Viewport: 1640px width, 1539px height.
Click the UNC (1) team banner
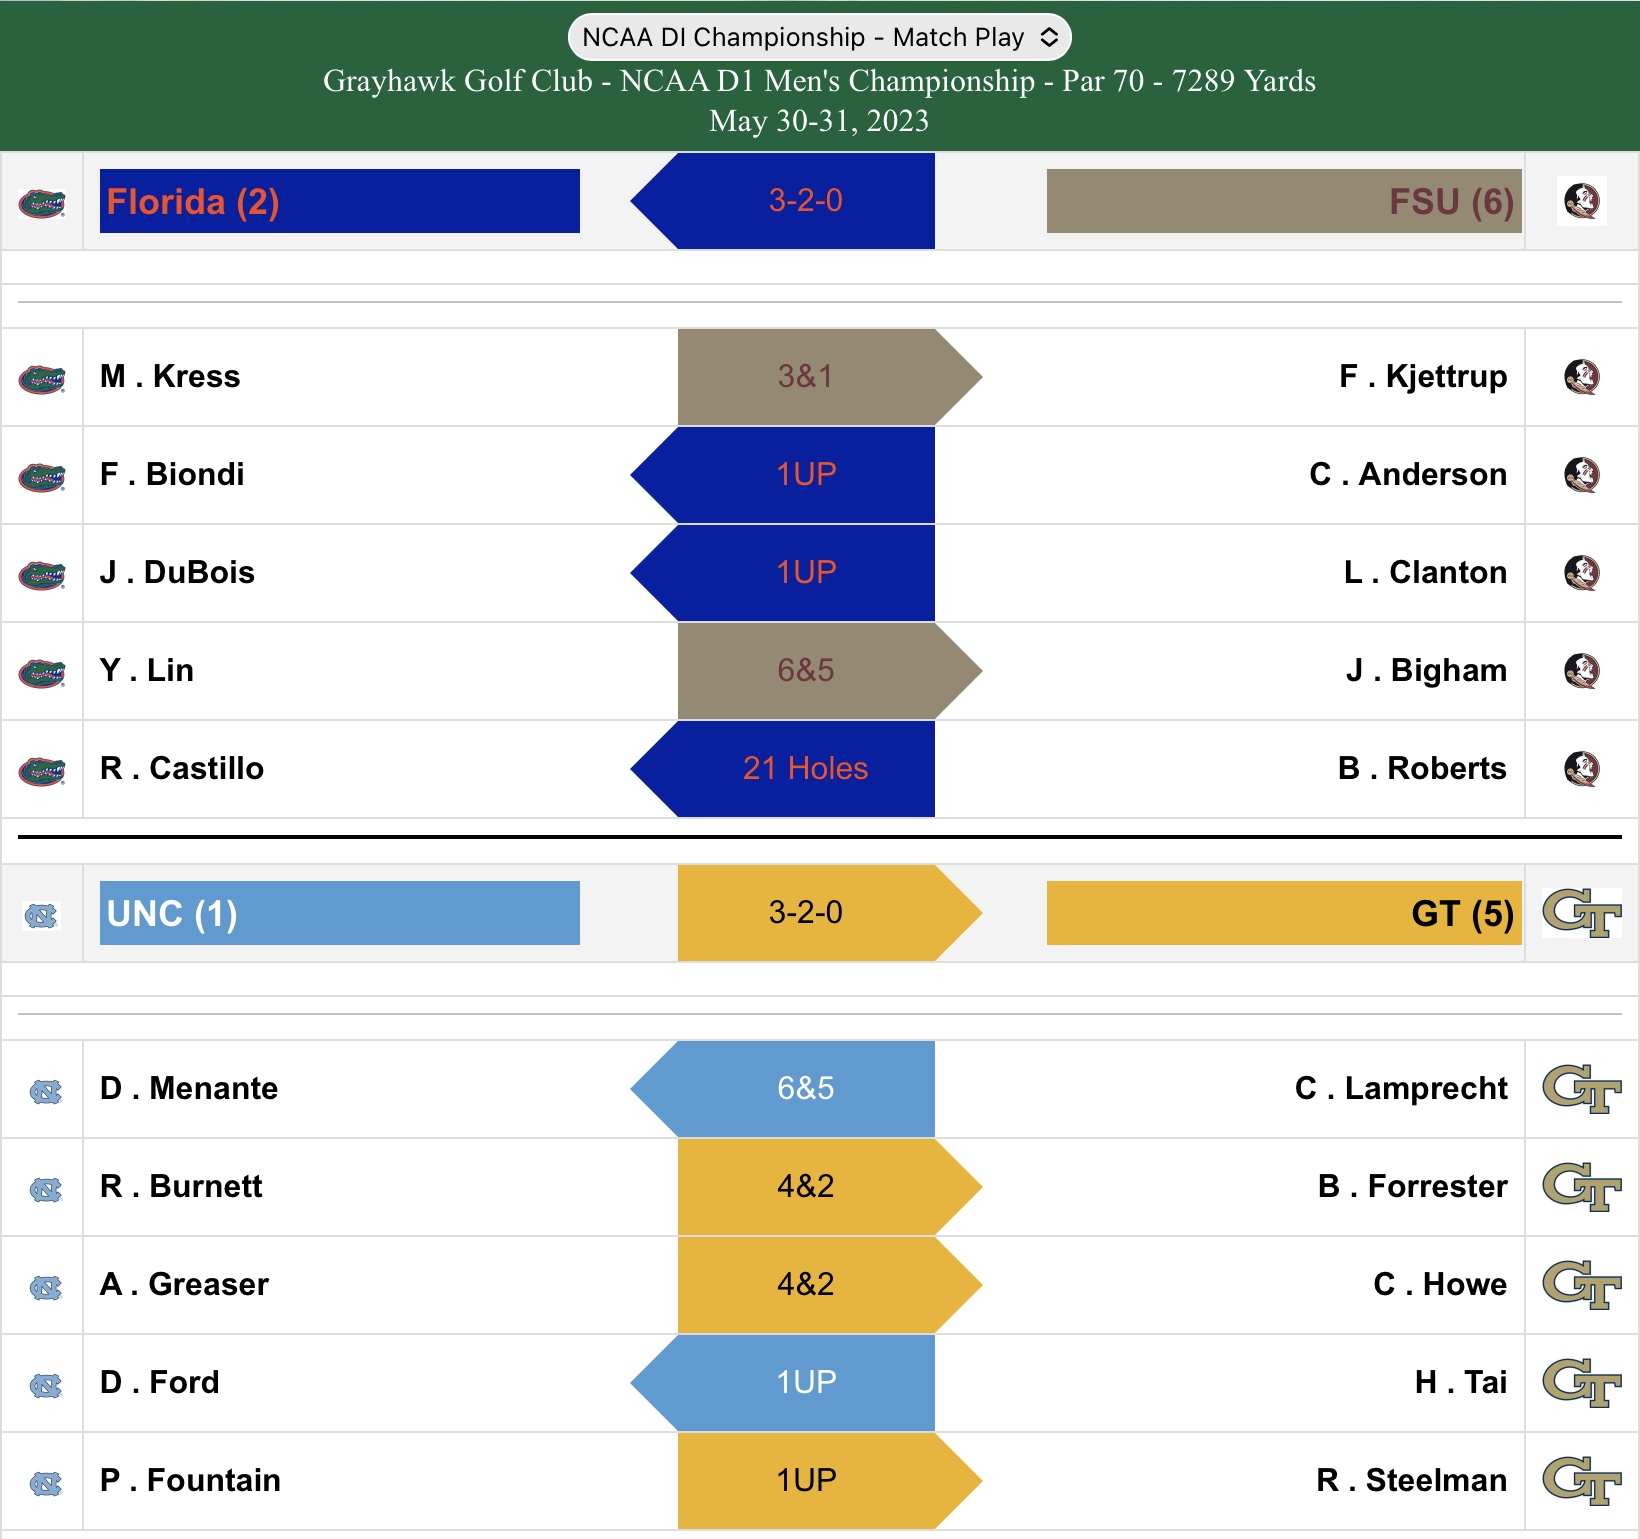tap(339, 913)
